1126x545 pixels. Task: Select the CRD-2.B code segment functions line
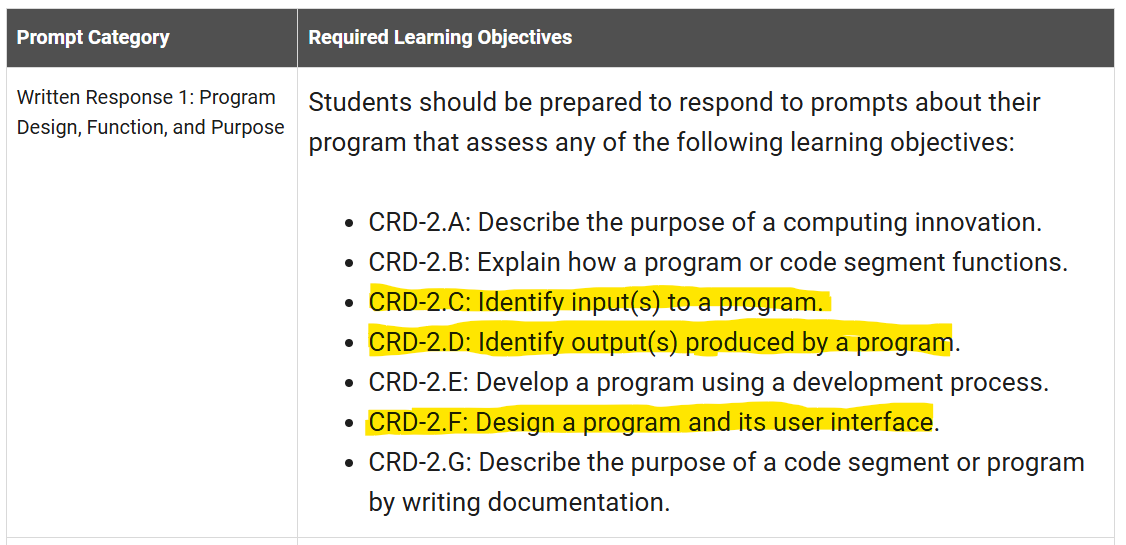[718, 263]
